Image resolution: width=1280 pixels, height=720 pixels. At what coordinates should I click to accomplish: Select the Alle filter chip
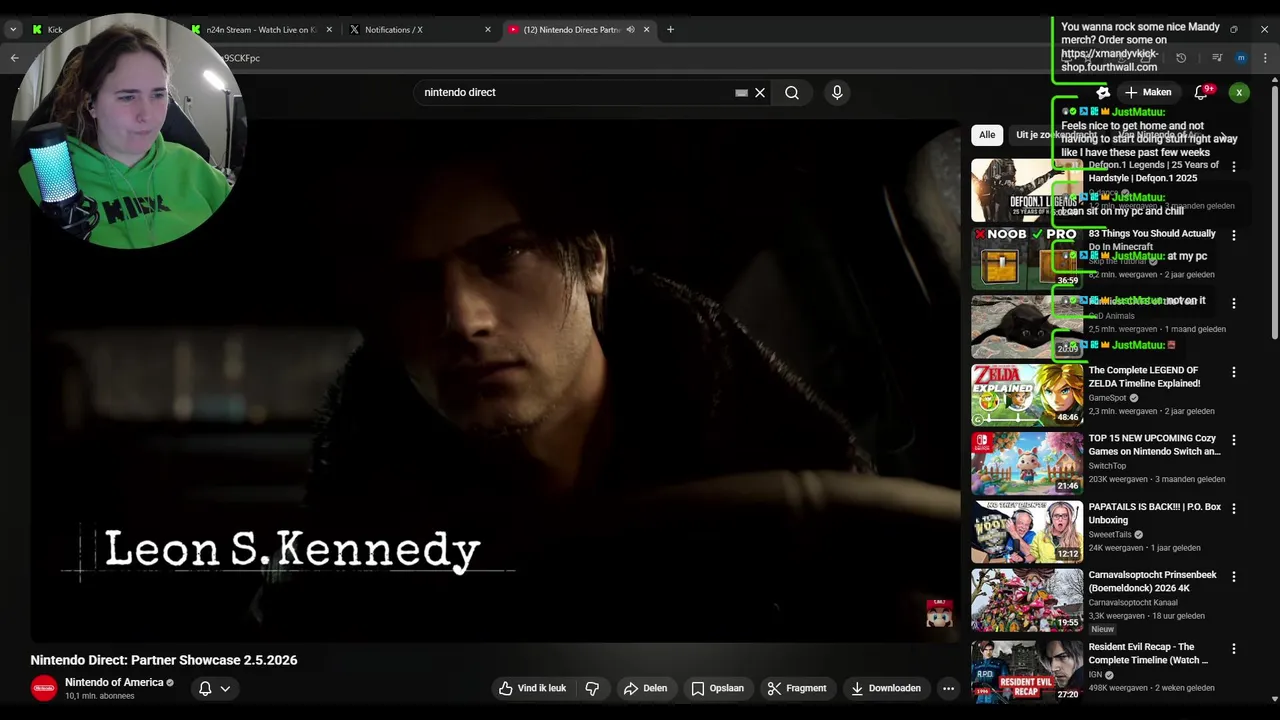tap(987, 135)
